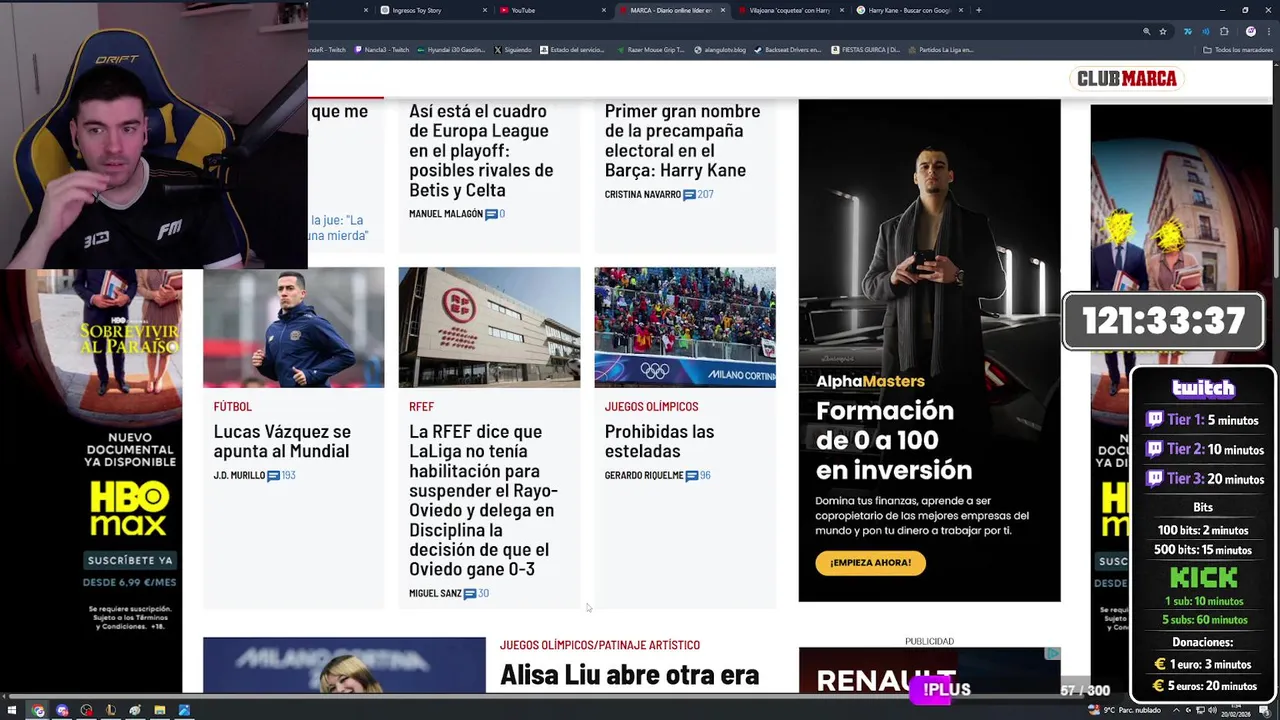Open the alangulotv.blog bookmark
The height and width of the screenshot is (720, 1280).
tap(720, 49)
